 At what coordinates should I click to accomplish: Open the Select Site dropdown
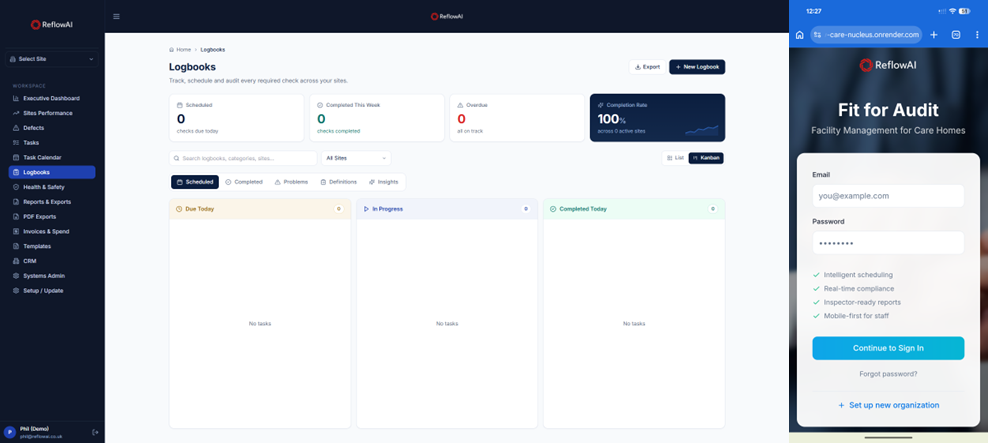(x=52, y=59)
